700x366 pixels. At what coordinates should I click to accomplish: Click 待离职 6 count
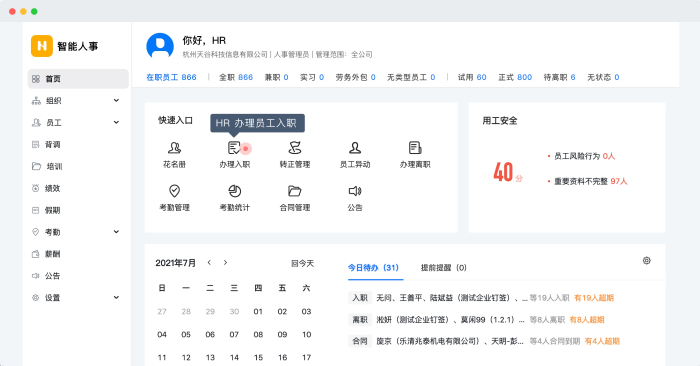click(x=559, y=77)
